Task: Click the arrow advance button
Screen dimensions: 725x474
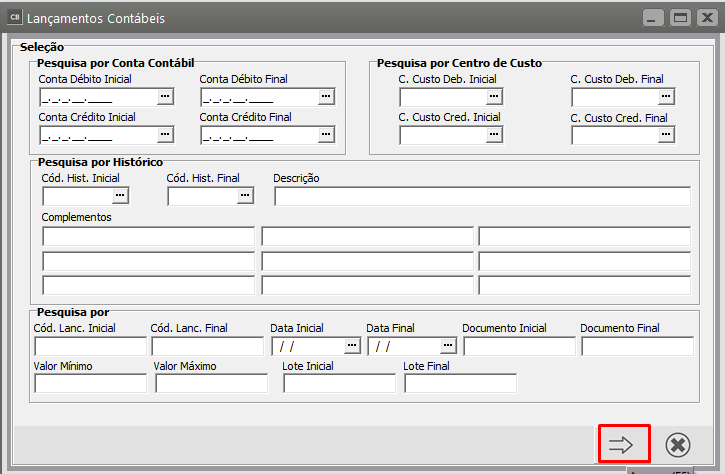Action: point(624,444)
